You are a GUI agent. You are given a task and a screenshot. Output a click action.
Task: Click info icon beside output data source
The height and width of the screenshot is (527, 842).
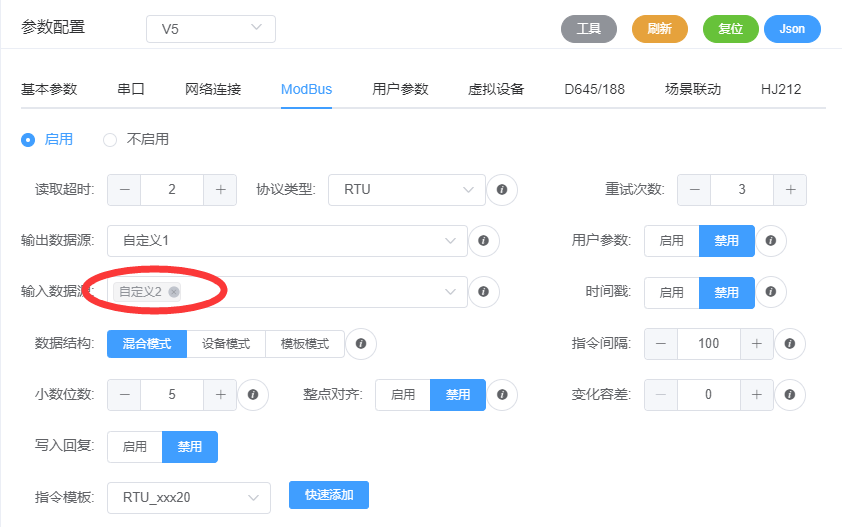[484, 241]
